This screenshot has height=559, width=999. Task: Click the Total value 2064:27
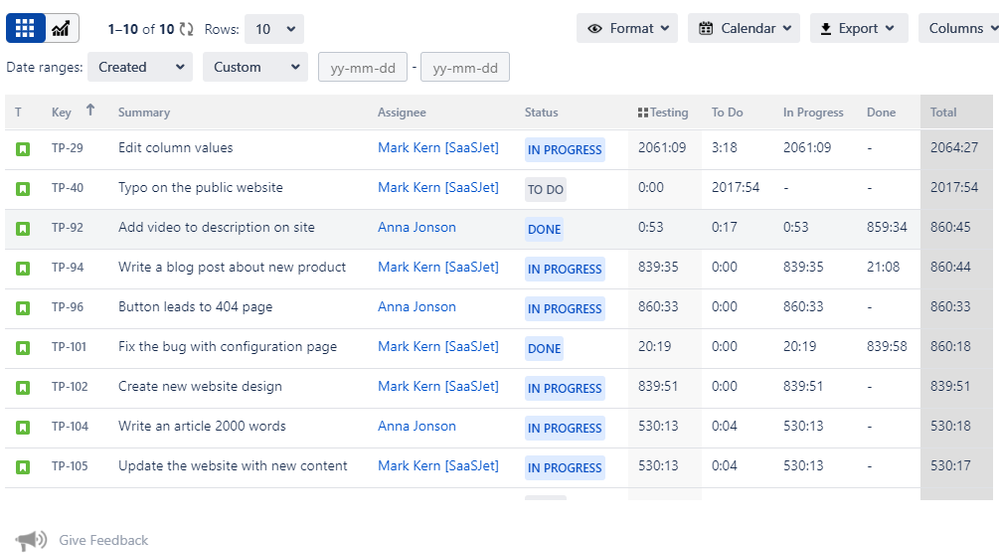click(954, 148)
